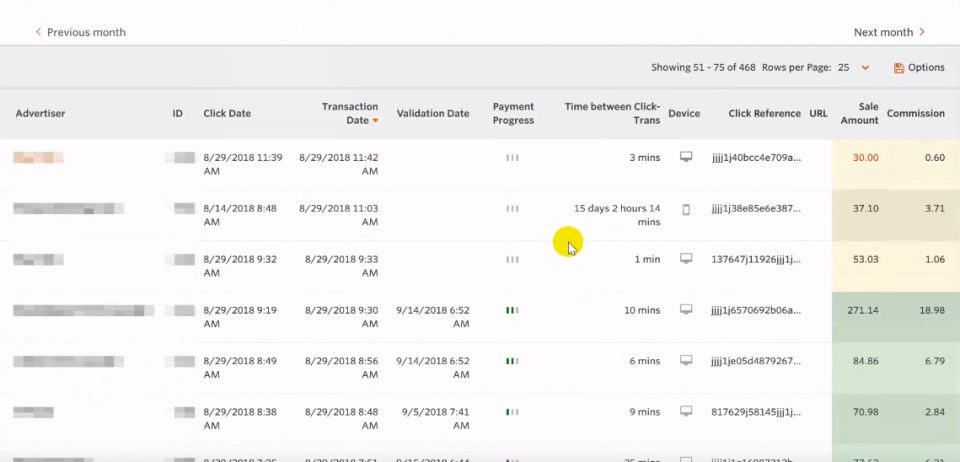Sort by ID column header
The image size is (960, 462).
[x=178, y=113]
